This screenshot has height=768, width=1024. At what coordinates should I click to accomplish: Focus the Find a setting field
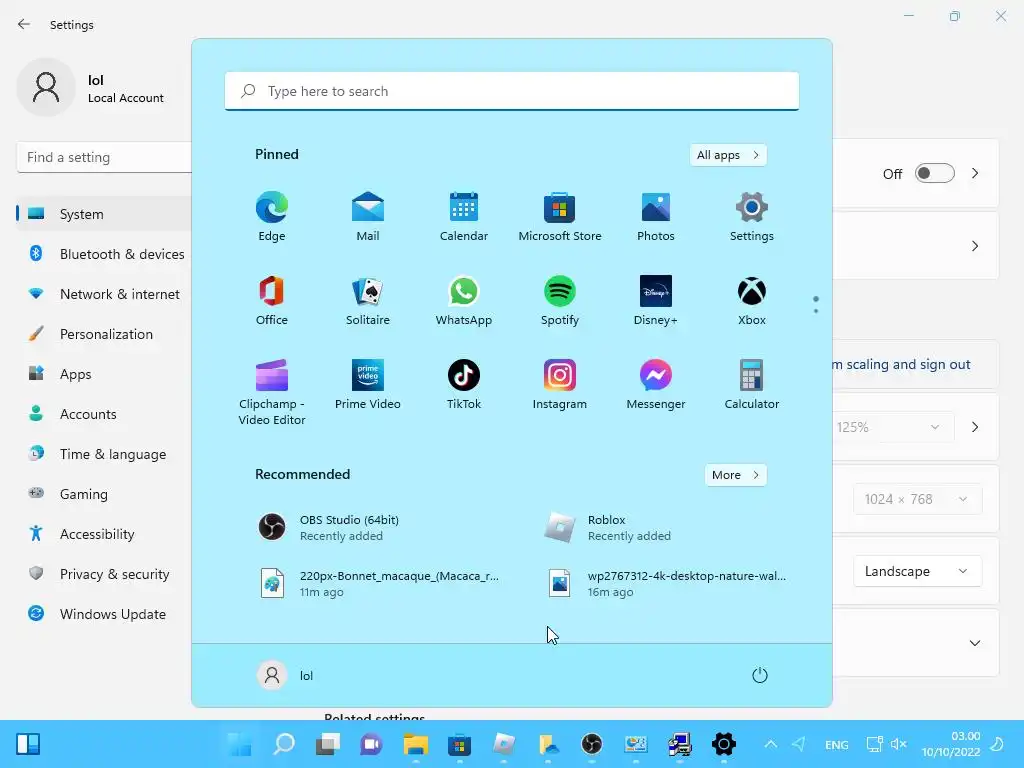(x=104, y=157)
